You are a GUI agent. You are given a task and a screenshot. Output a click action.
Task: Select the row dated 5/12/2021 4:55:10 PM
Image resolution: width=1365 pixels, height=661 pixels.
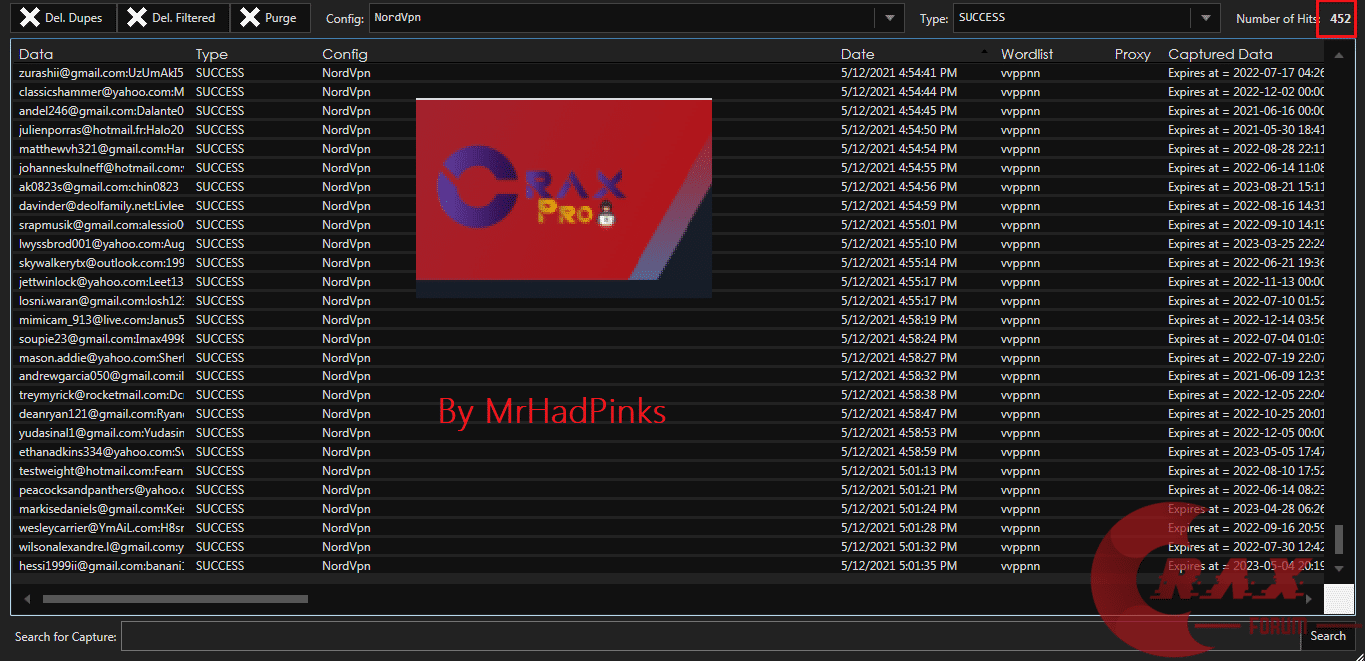pyautogui.click(x=668, y=244)
